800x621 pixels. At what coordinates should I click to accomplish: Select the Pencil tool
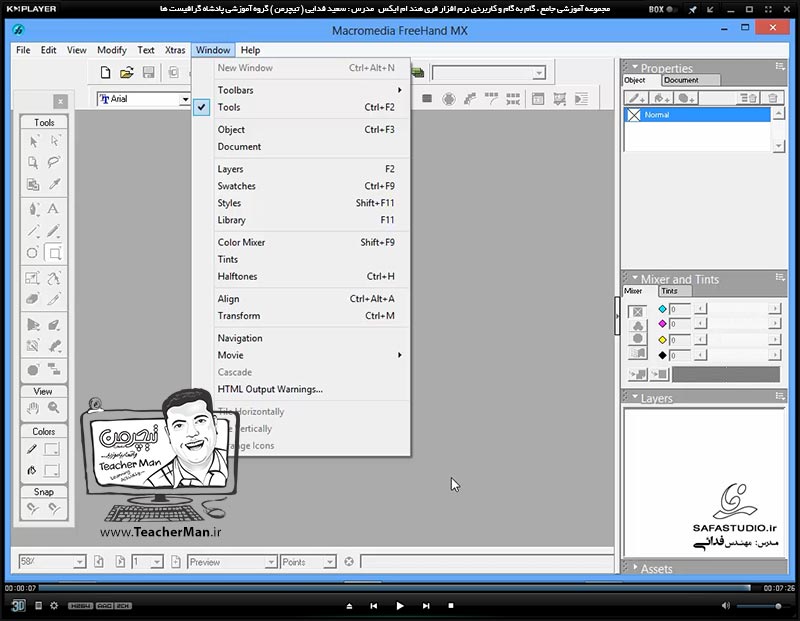pyautogui.click(x=54, y=231)
